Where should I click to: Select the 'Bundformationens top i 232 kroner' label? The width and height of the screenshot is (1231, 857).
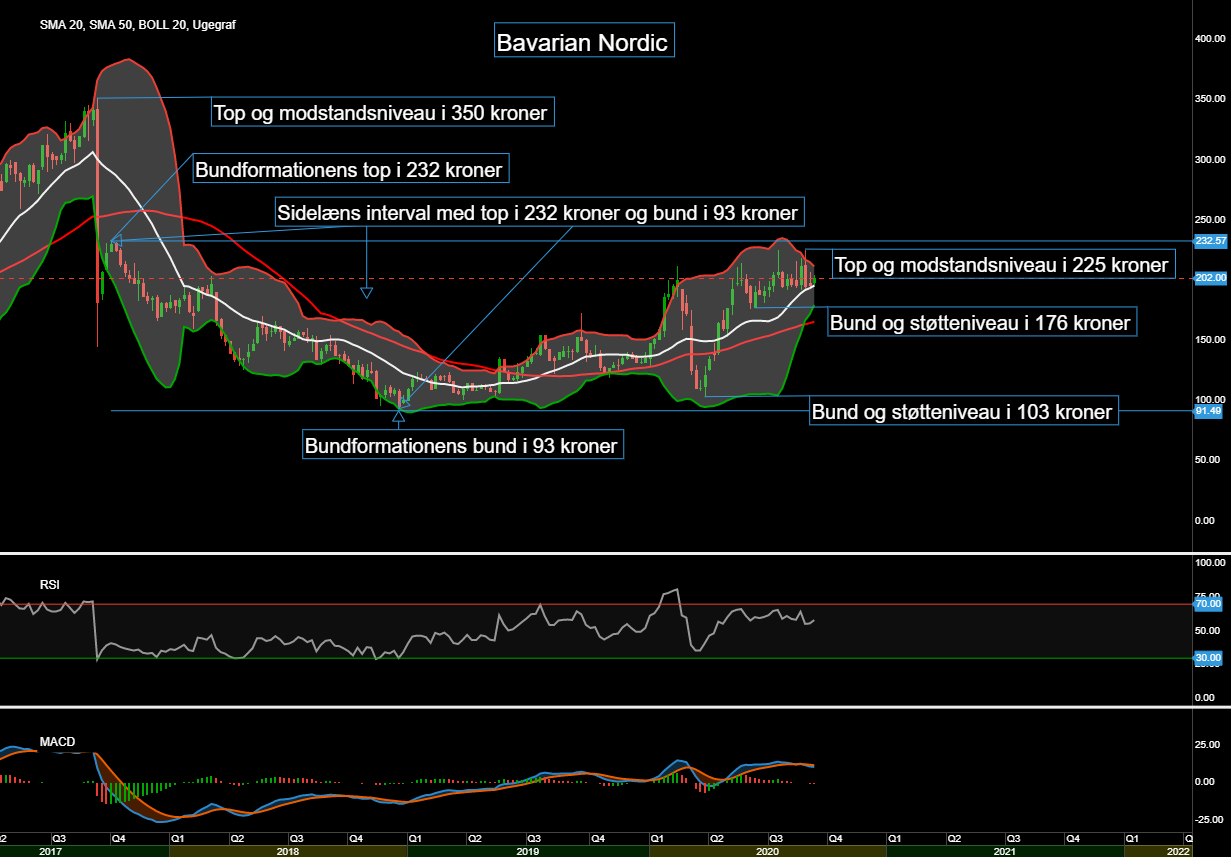coord(349,169)
